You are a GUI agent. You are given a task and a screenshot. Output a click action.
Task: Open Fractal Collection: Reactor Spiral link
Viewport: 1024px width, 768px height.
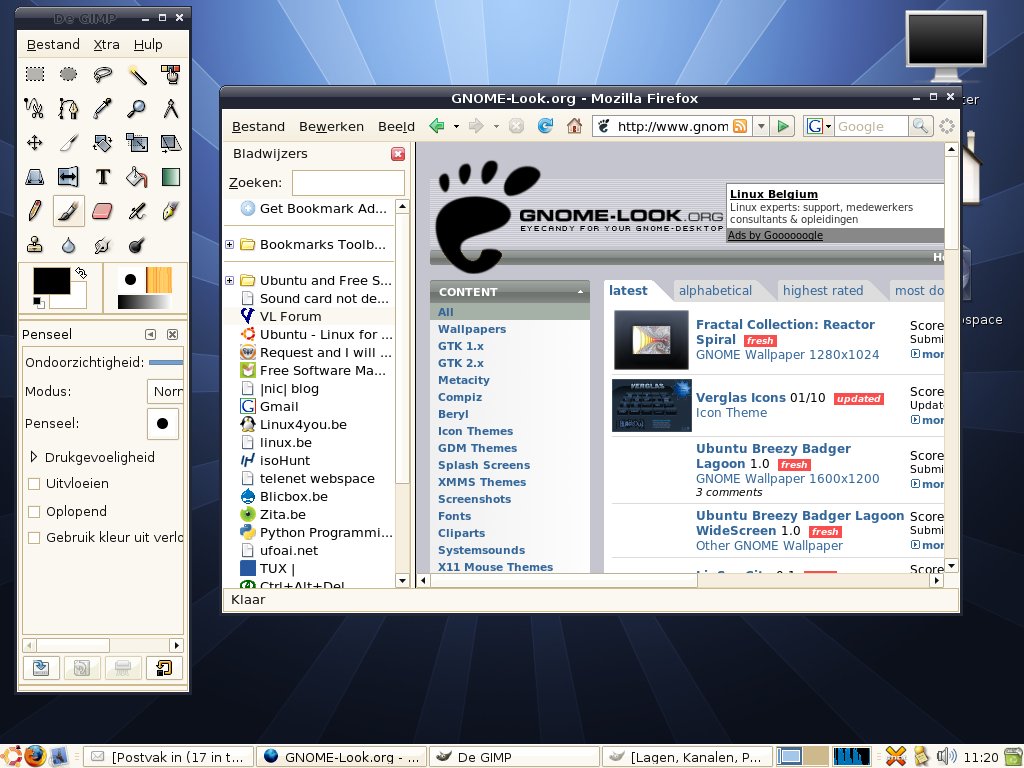tap(785, 332)
